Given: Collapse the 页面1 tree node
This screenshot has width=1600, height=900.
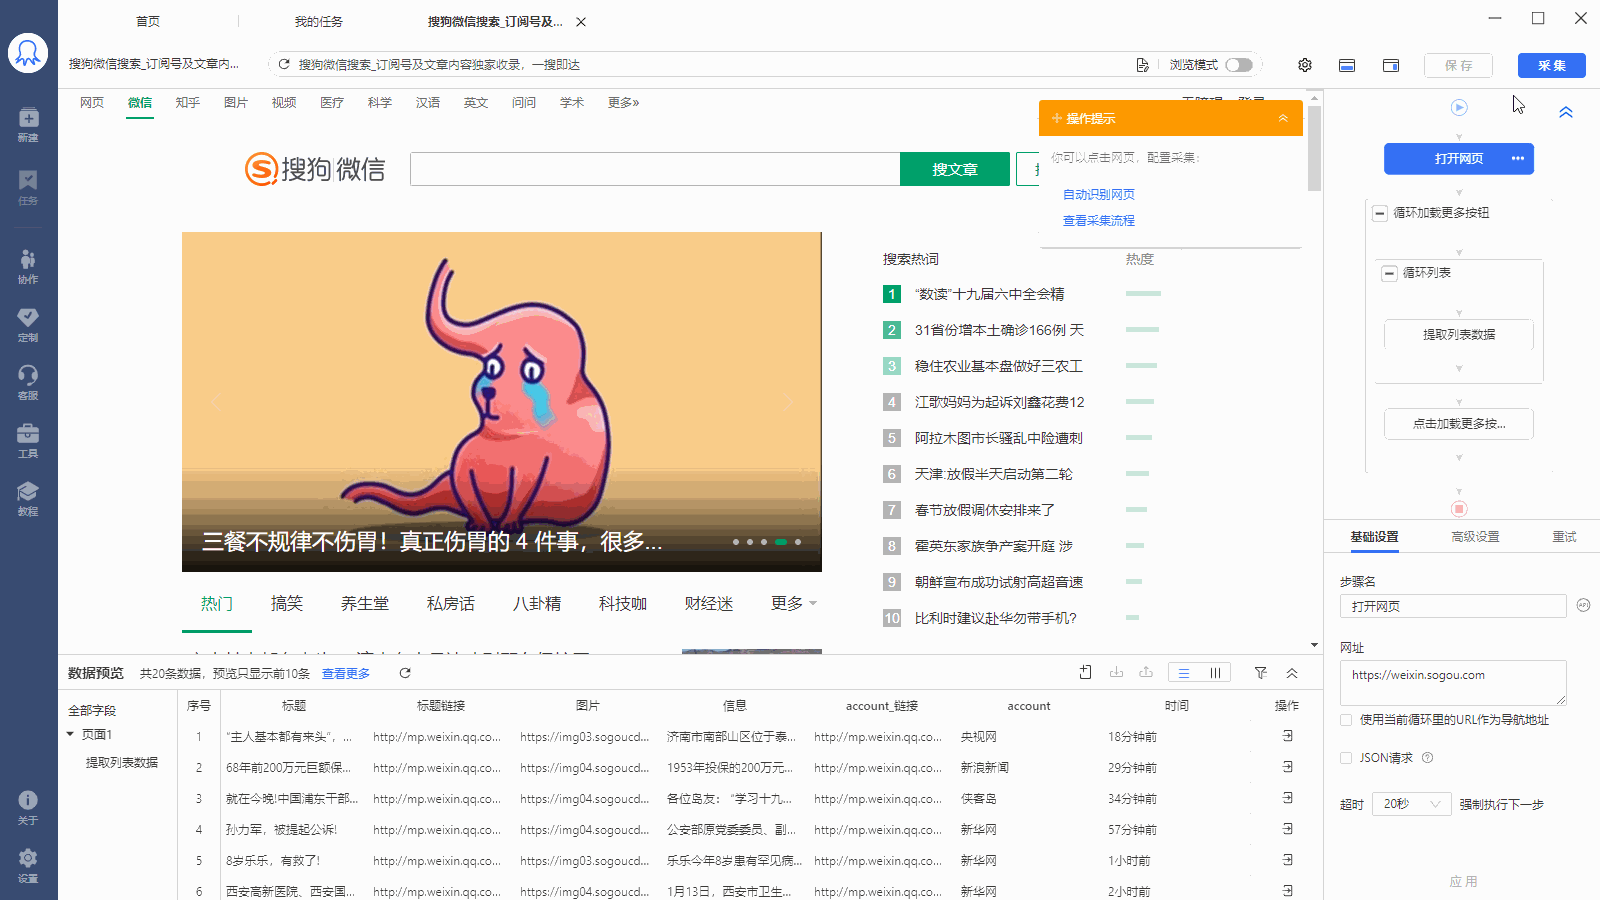Looking at the screenshot, I should click(x=70, y=734).
